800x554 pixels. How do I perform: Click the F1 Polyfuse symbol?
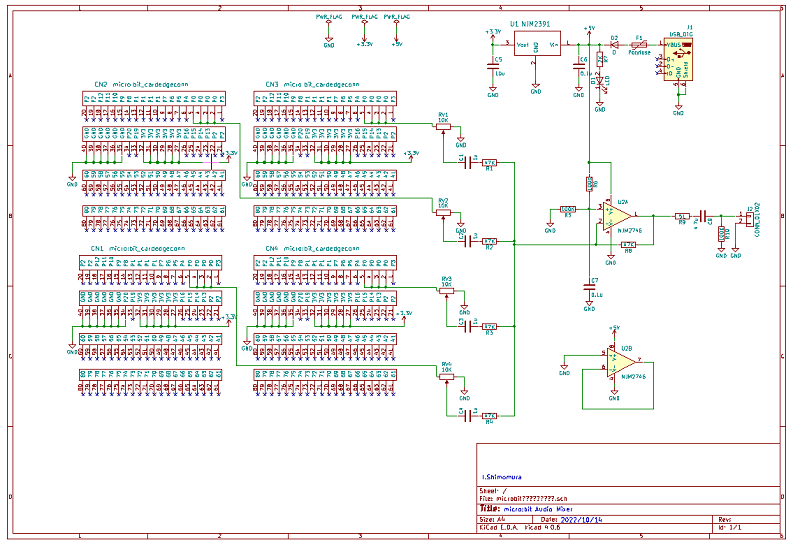tap(639, 44)
